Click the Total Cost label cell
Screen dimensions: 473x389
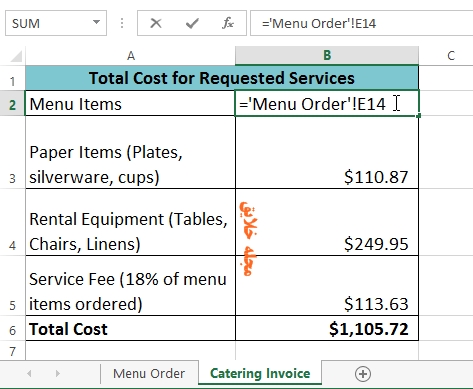(x=130, y=328)
